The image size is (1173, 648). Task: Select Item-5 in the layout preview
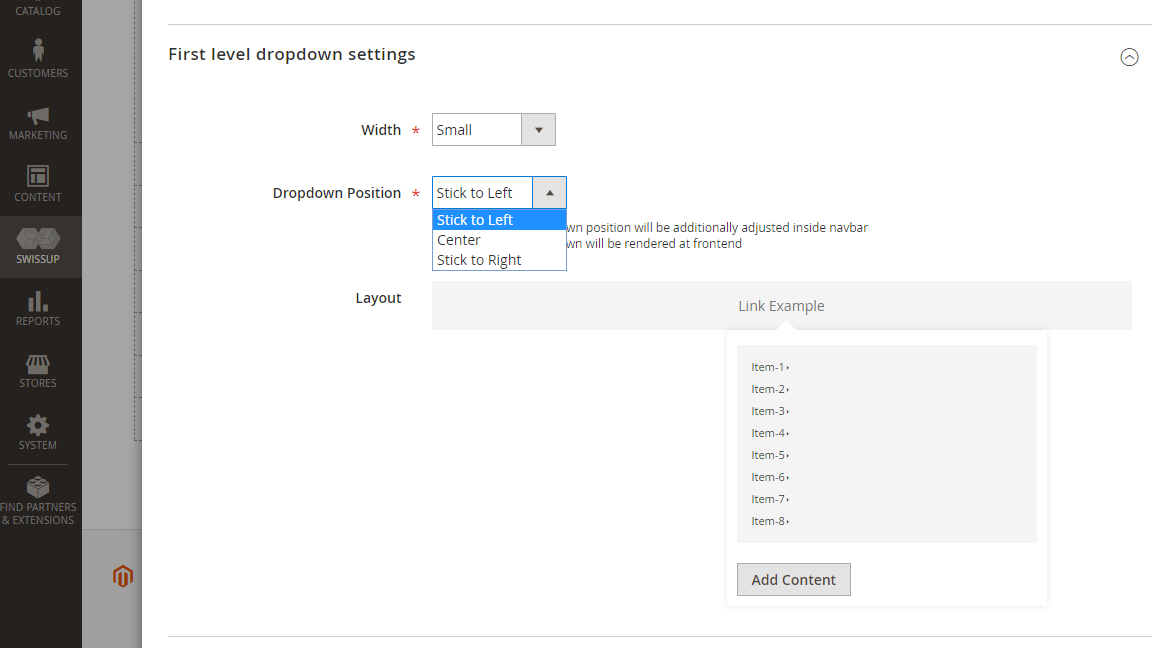(x=769, y=455)
